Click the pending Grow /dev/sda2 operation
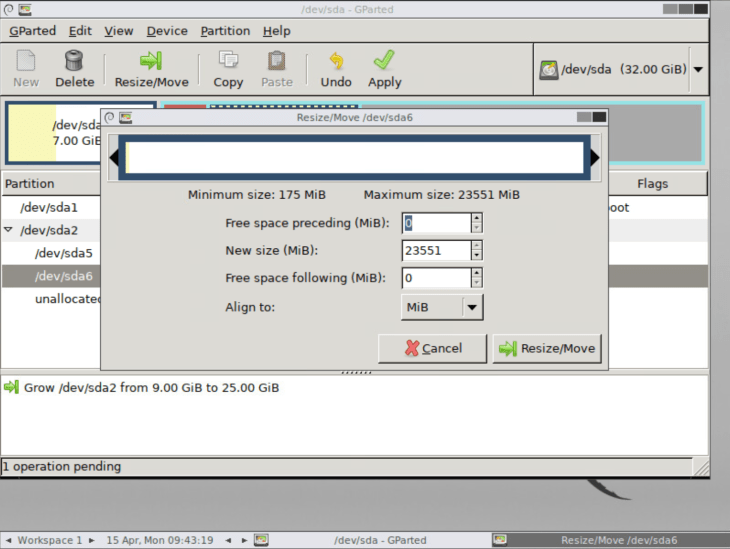Viewport: 730px width, 549px height. 151,387
